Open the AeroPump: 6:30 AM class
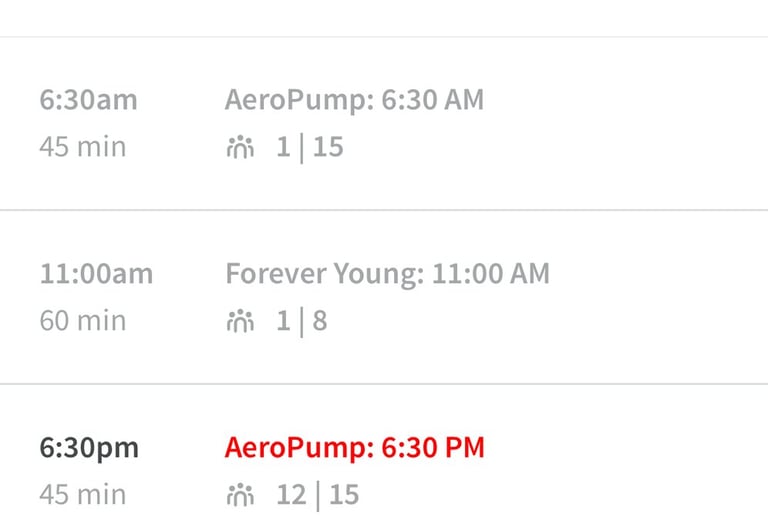 [354, 100]
